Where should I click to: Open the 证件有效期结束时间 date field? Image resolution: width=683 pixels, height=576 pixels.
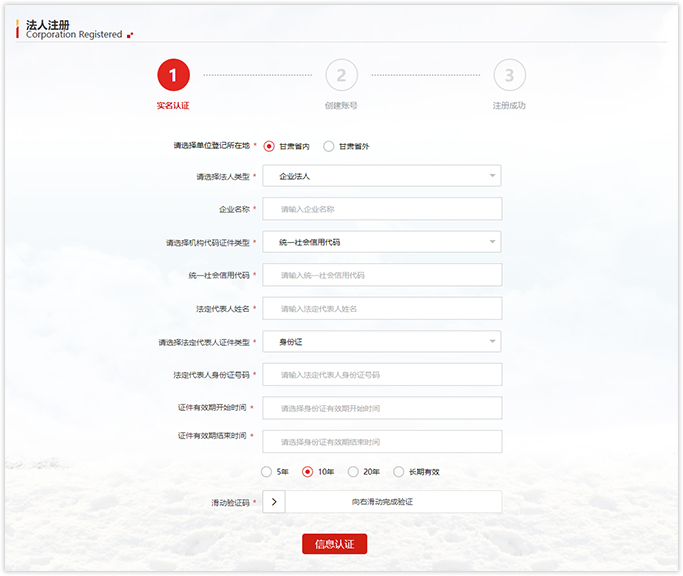pyautogui.click(x=382, y=441)
